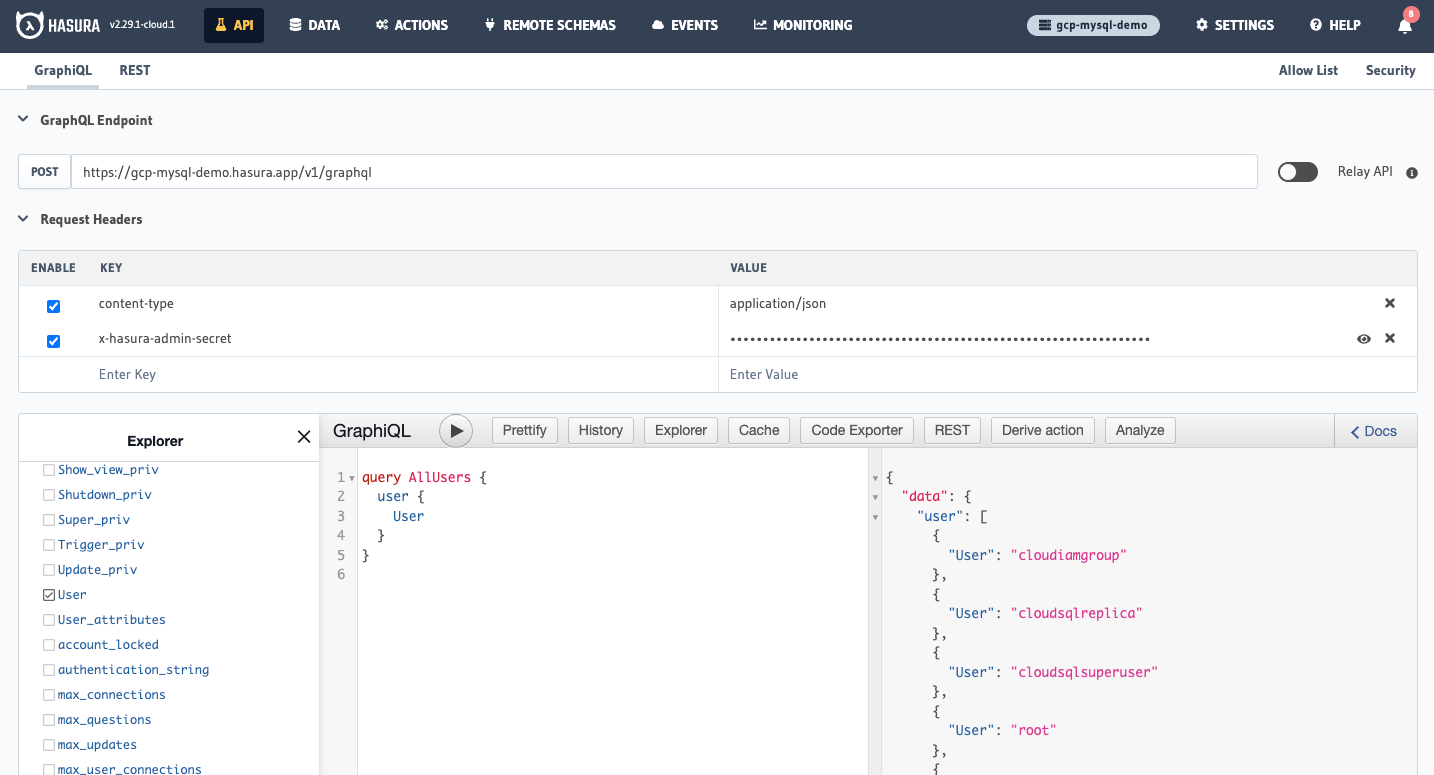Open the Security link
1434x775 pixels.
[x=1390, y=70]
